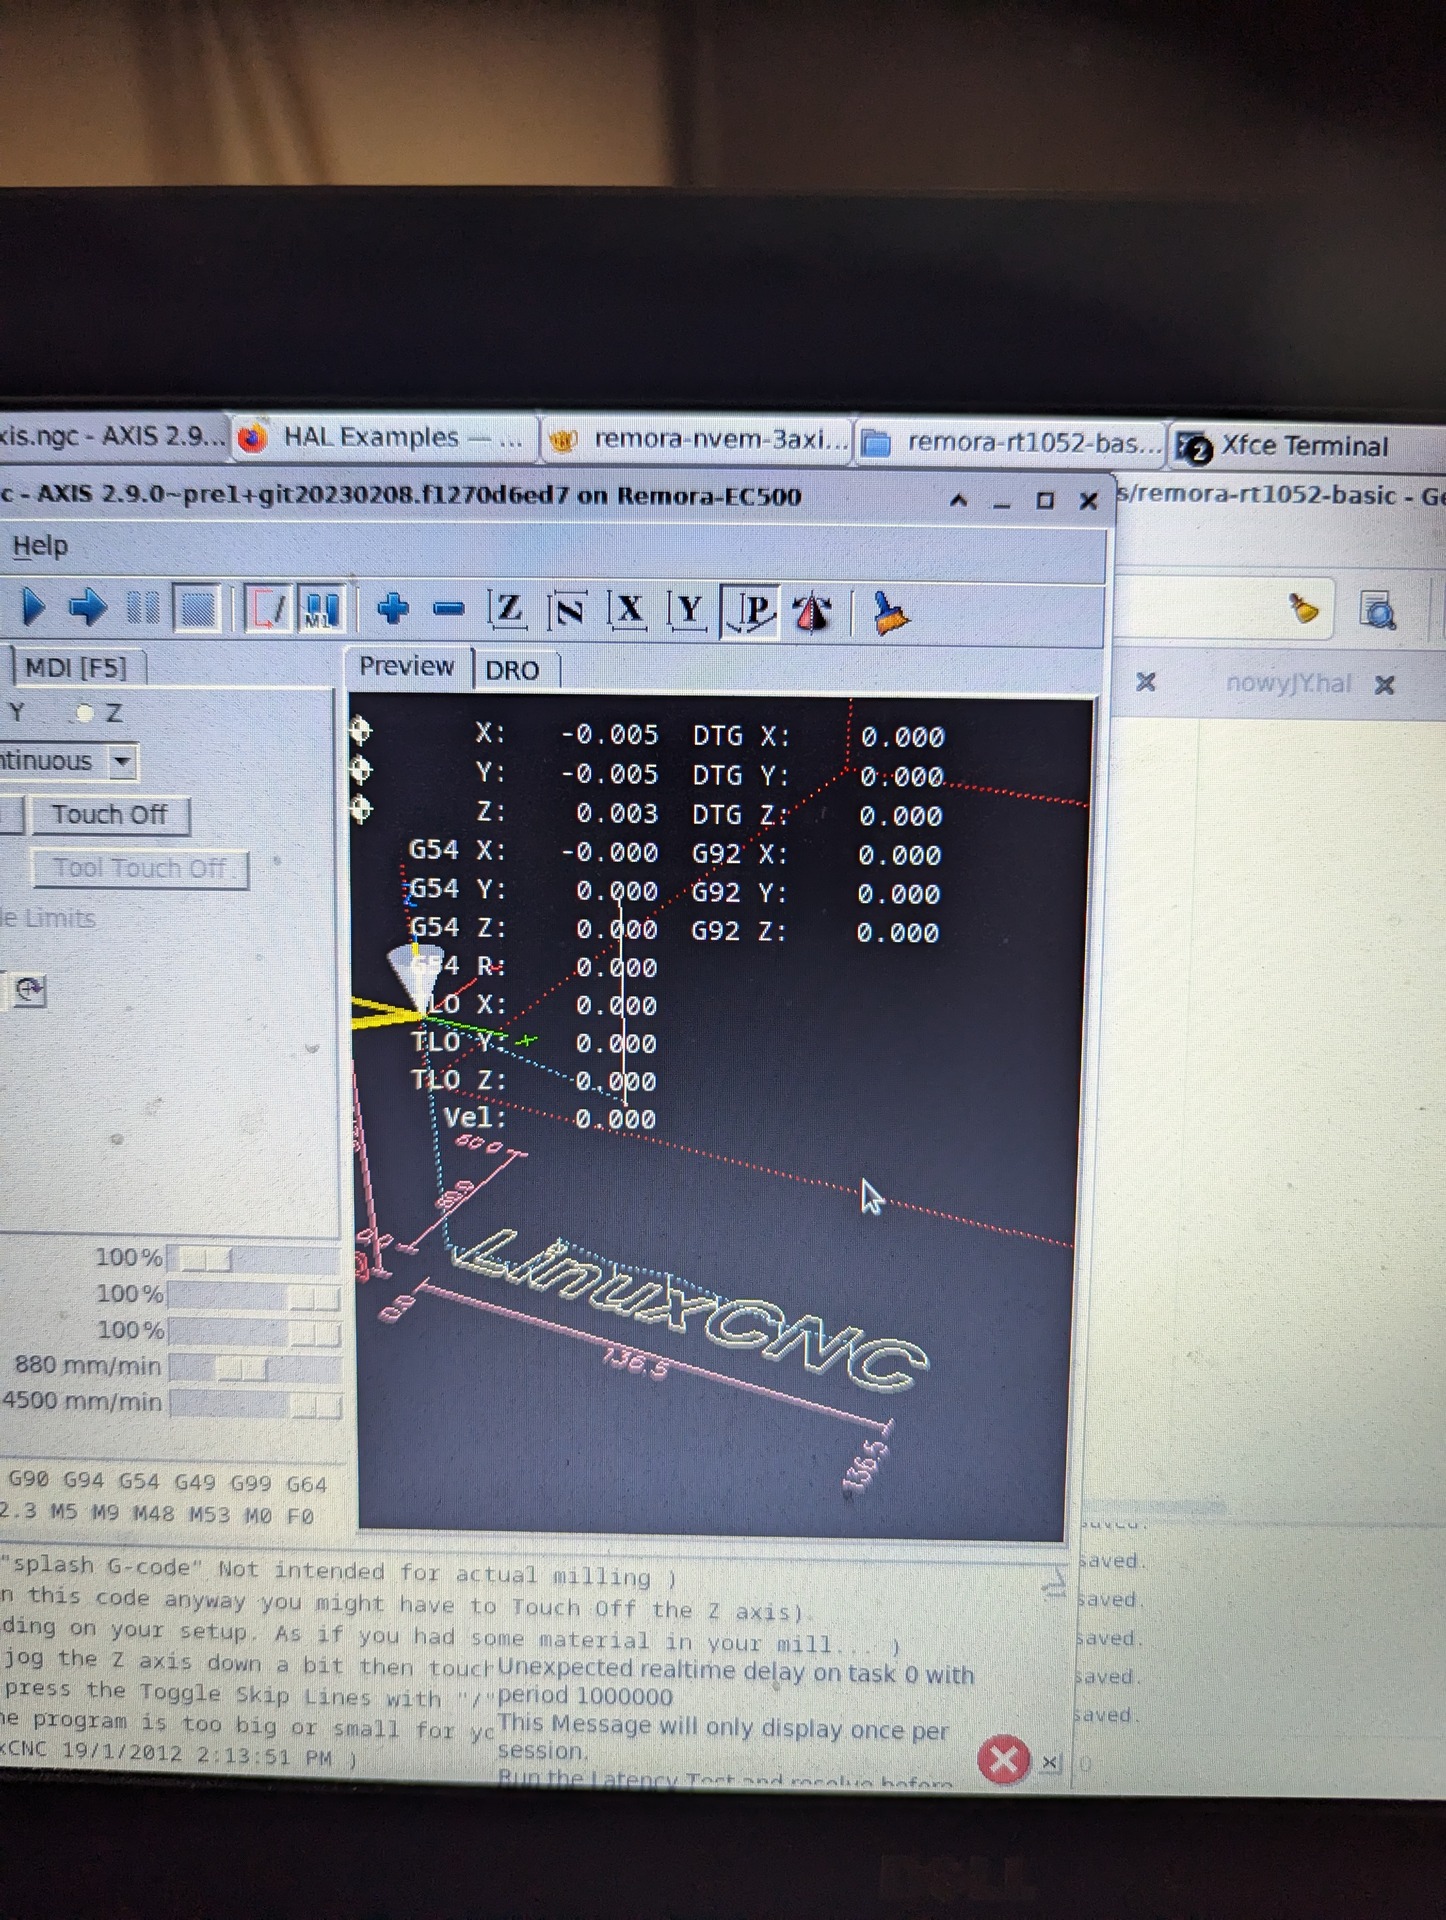Switch to remora-nvem-3axi taskbar entry
The height and width of the screenshot is (1920, 1446).
point(697,440)
